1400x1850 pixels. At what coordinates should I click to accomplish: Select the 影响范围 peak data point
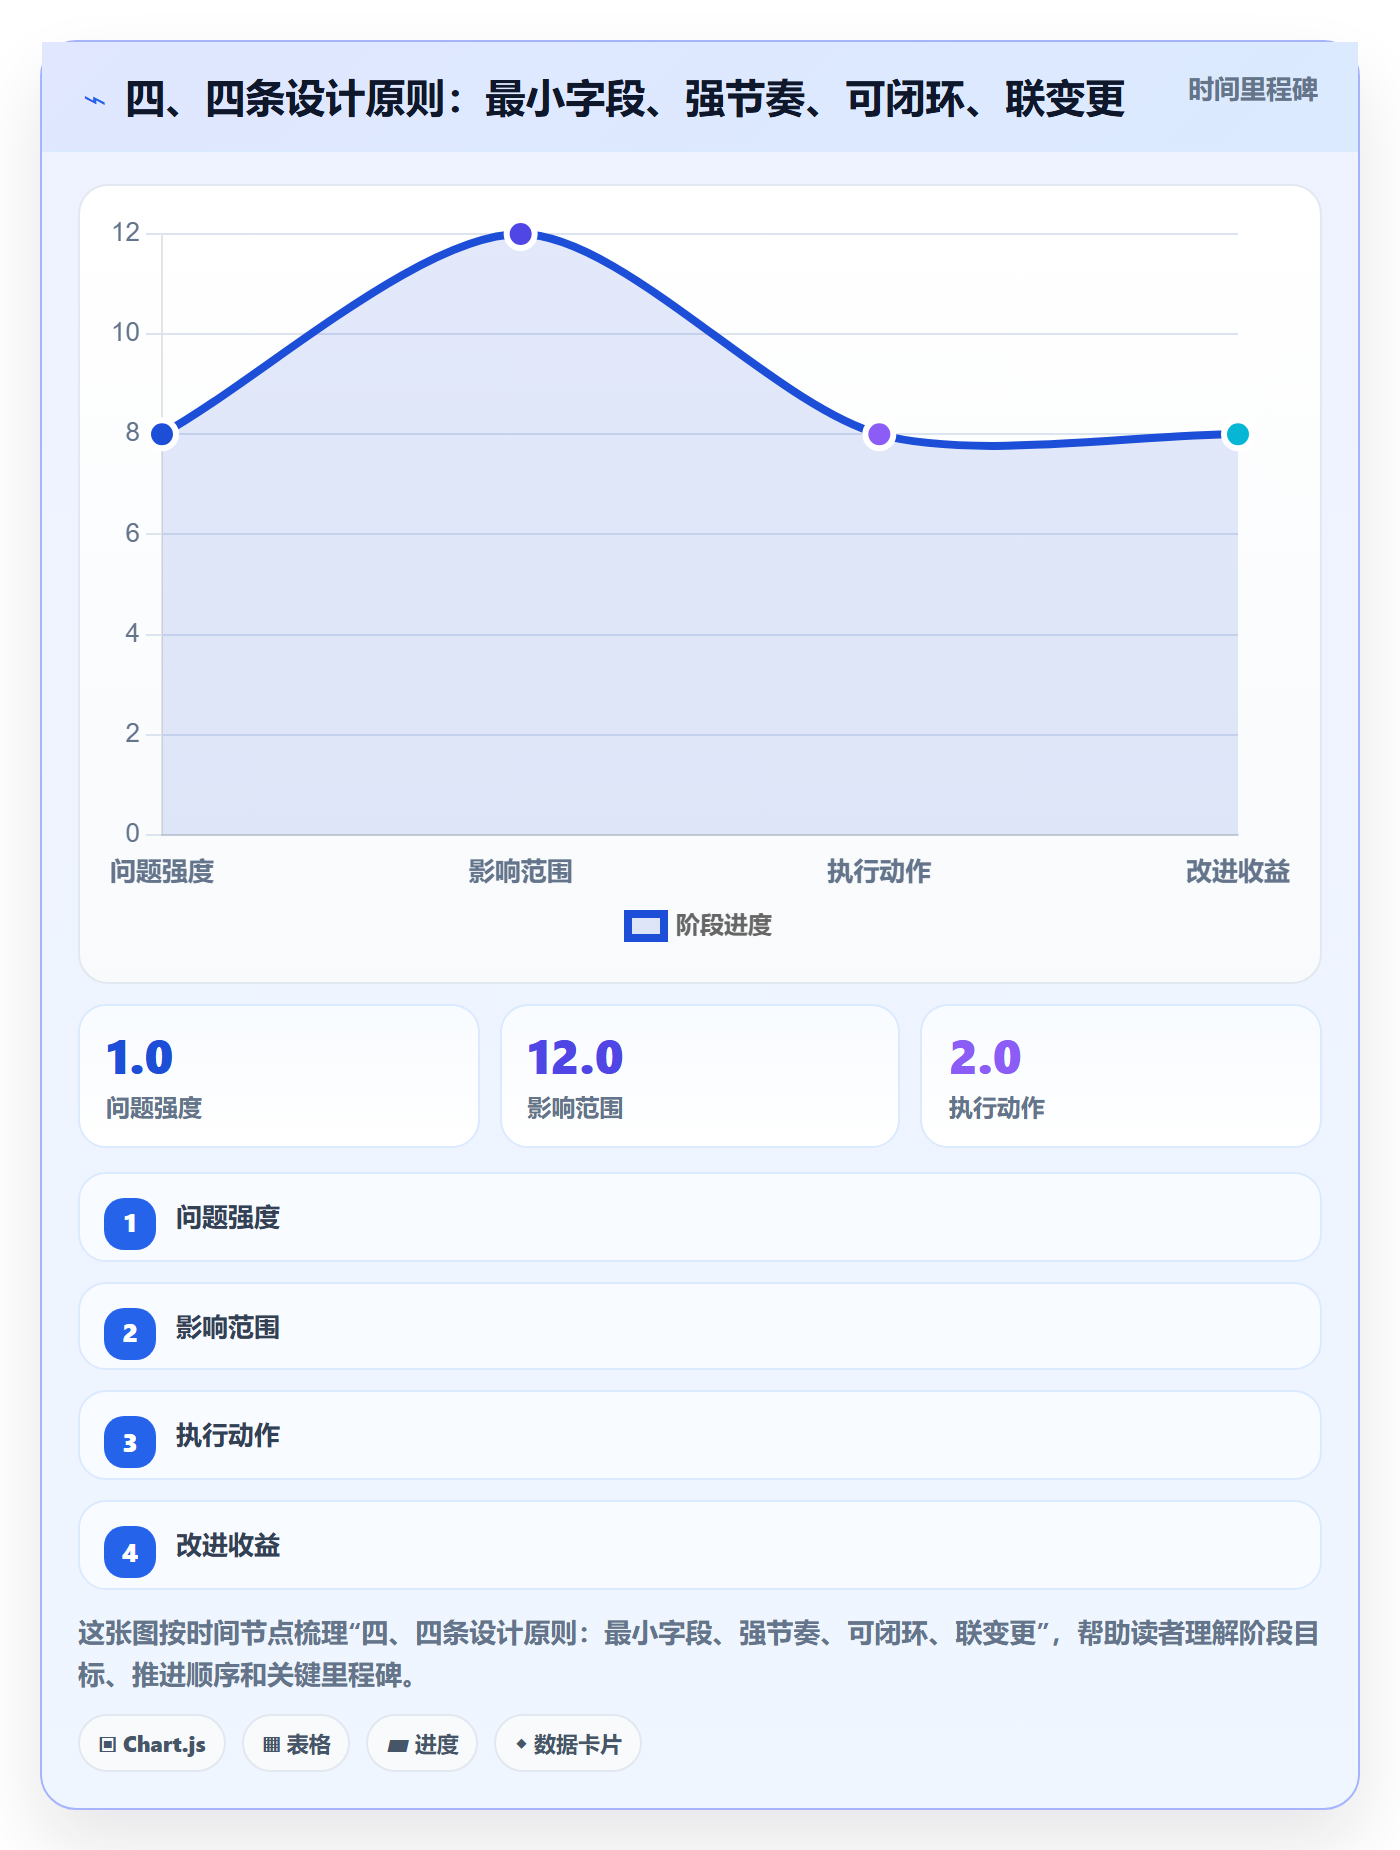[520, 234]
